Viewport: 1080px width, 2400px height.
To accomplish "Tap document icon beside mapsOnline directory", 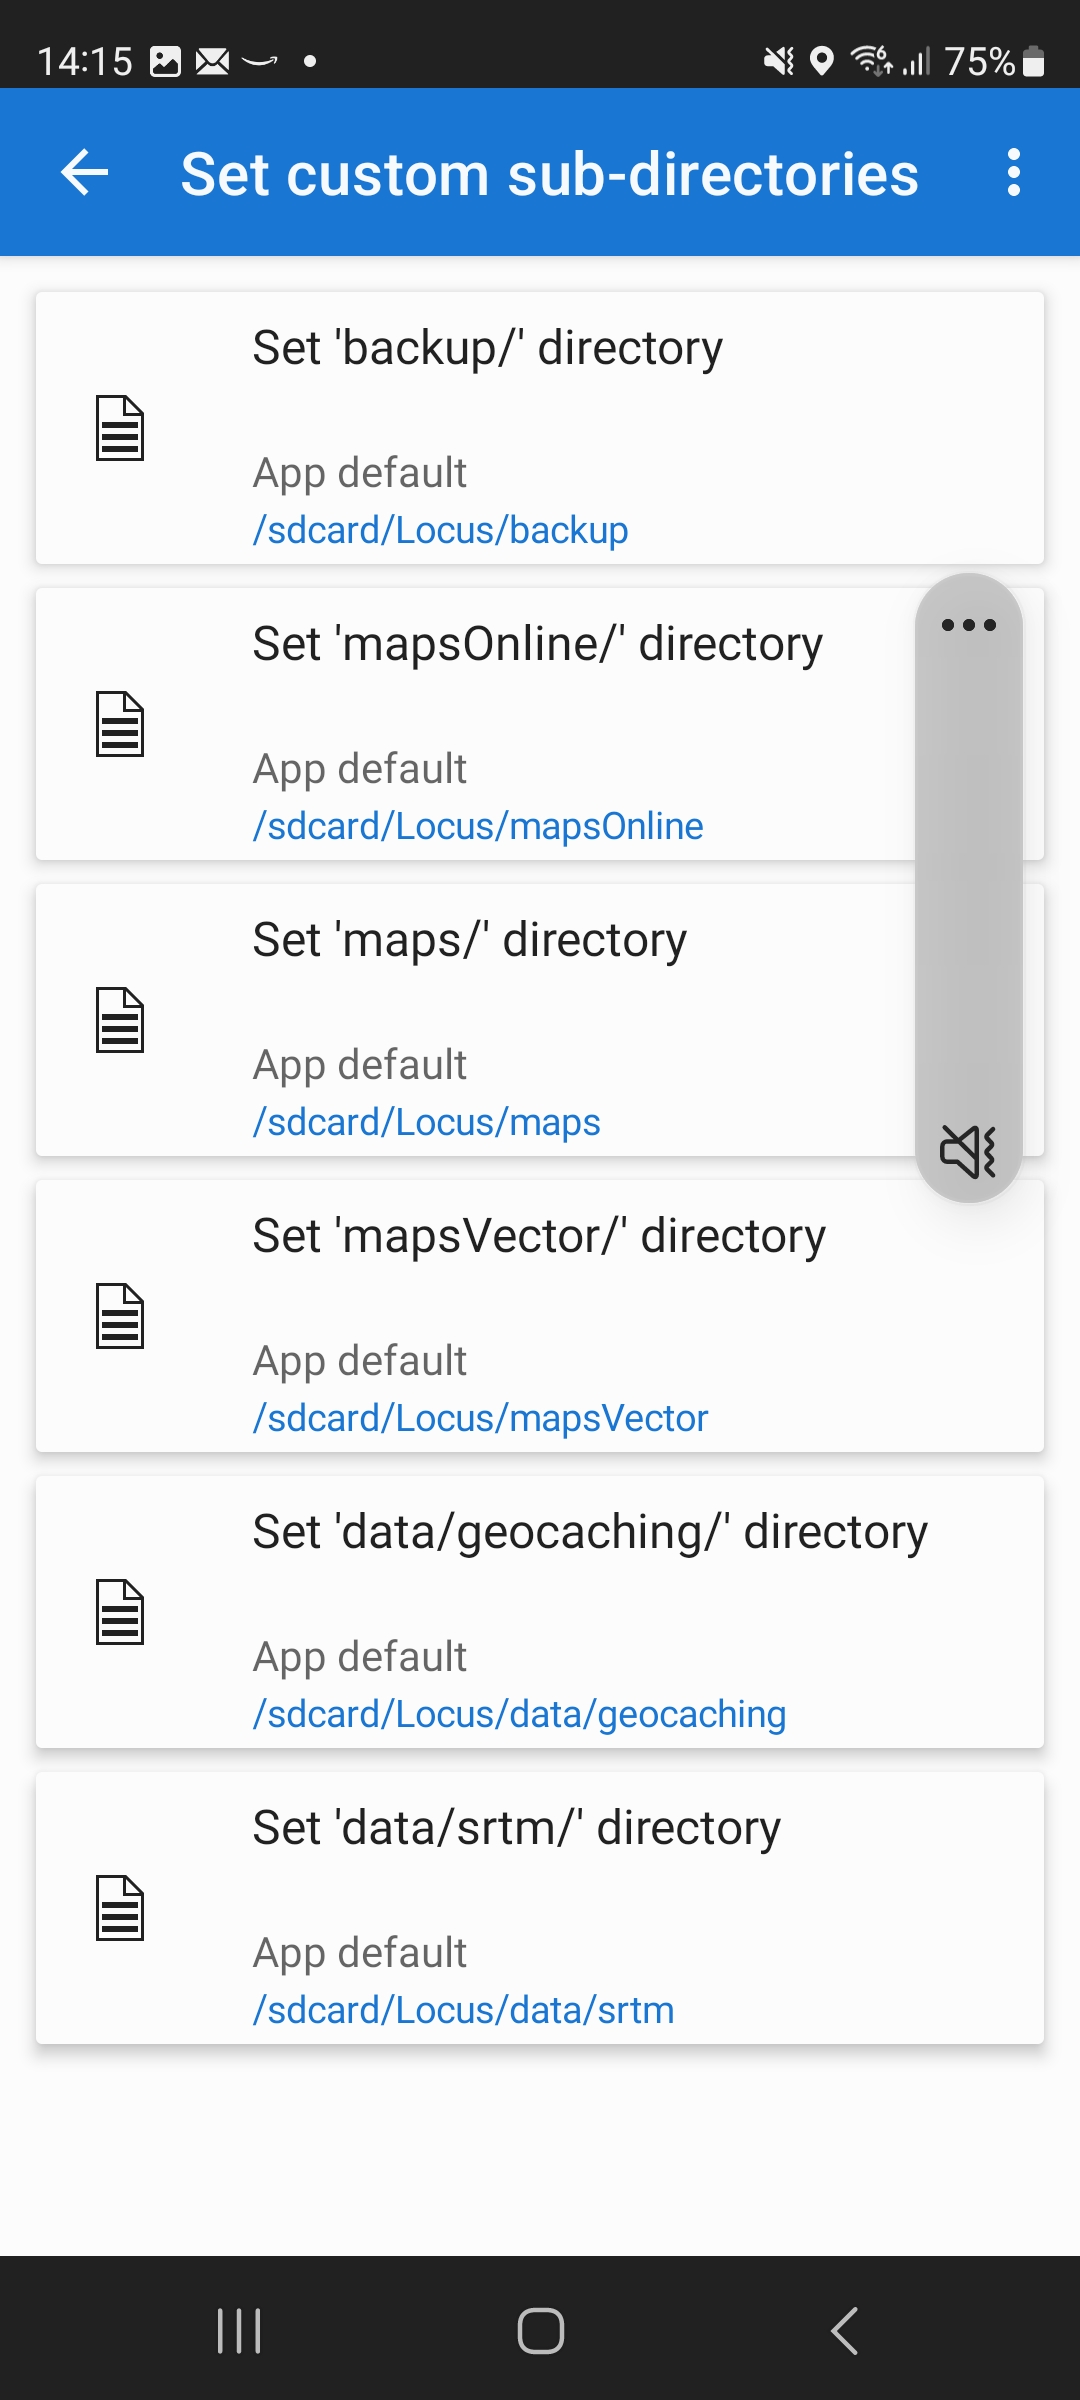I will pyautogui.click(x=120, y=724).
